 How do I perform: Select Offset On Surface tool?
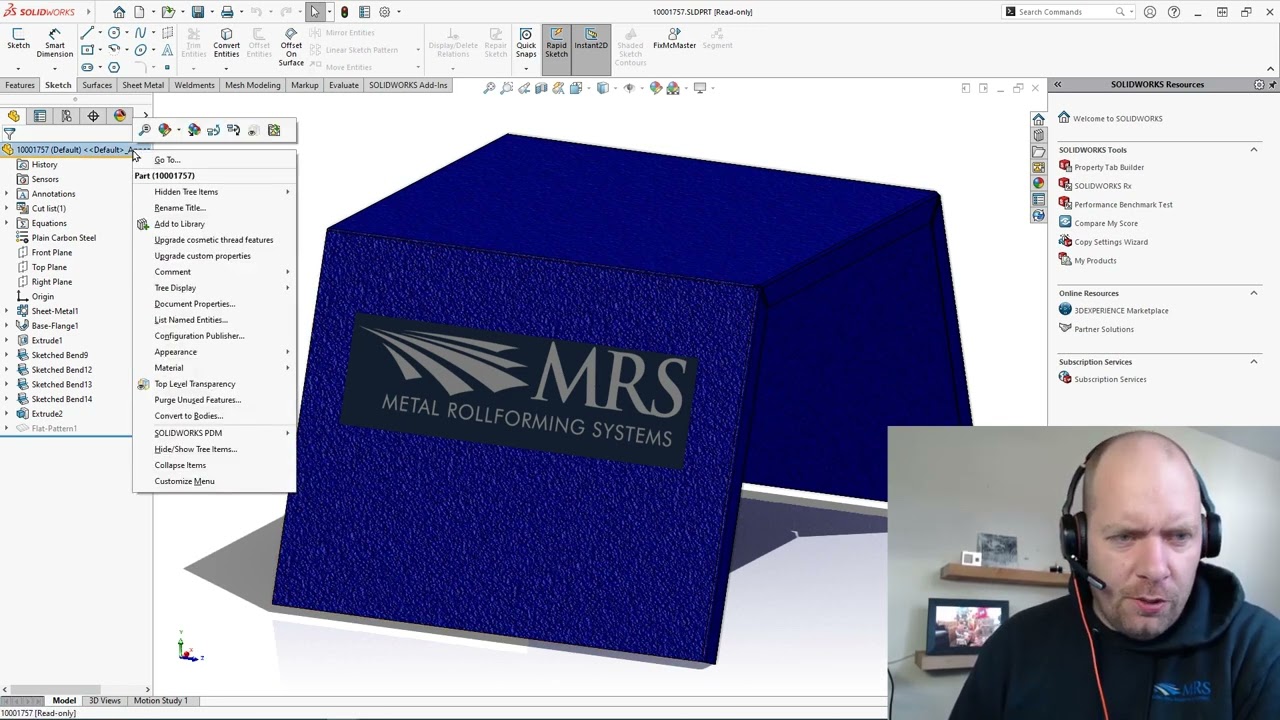click(x=291, y=47)
